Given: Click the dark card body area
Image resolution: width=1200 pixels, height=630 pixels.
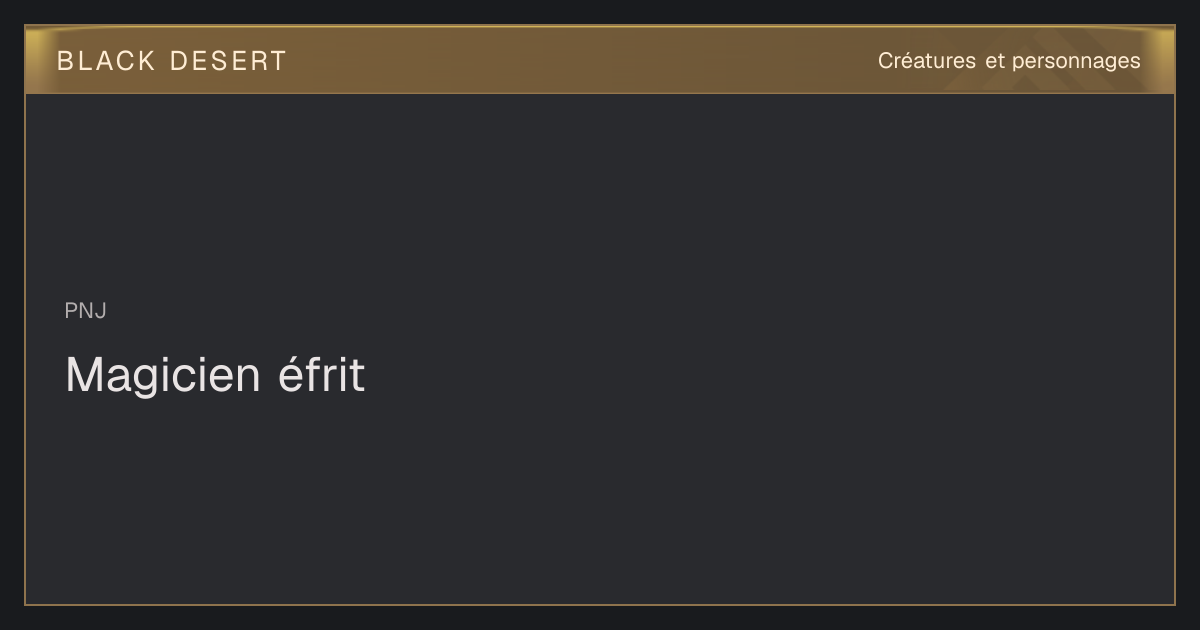Looking at the screenshot, I should click(600, 348).
